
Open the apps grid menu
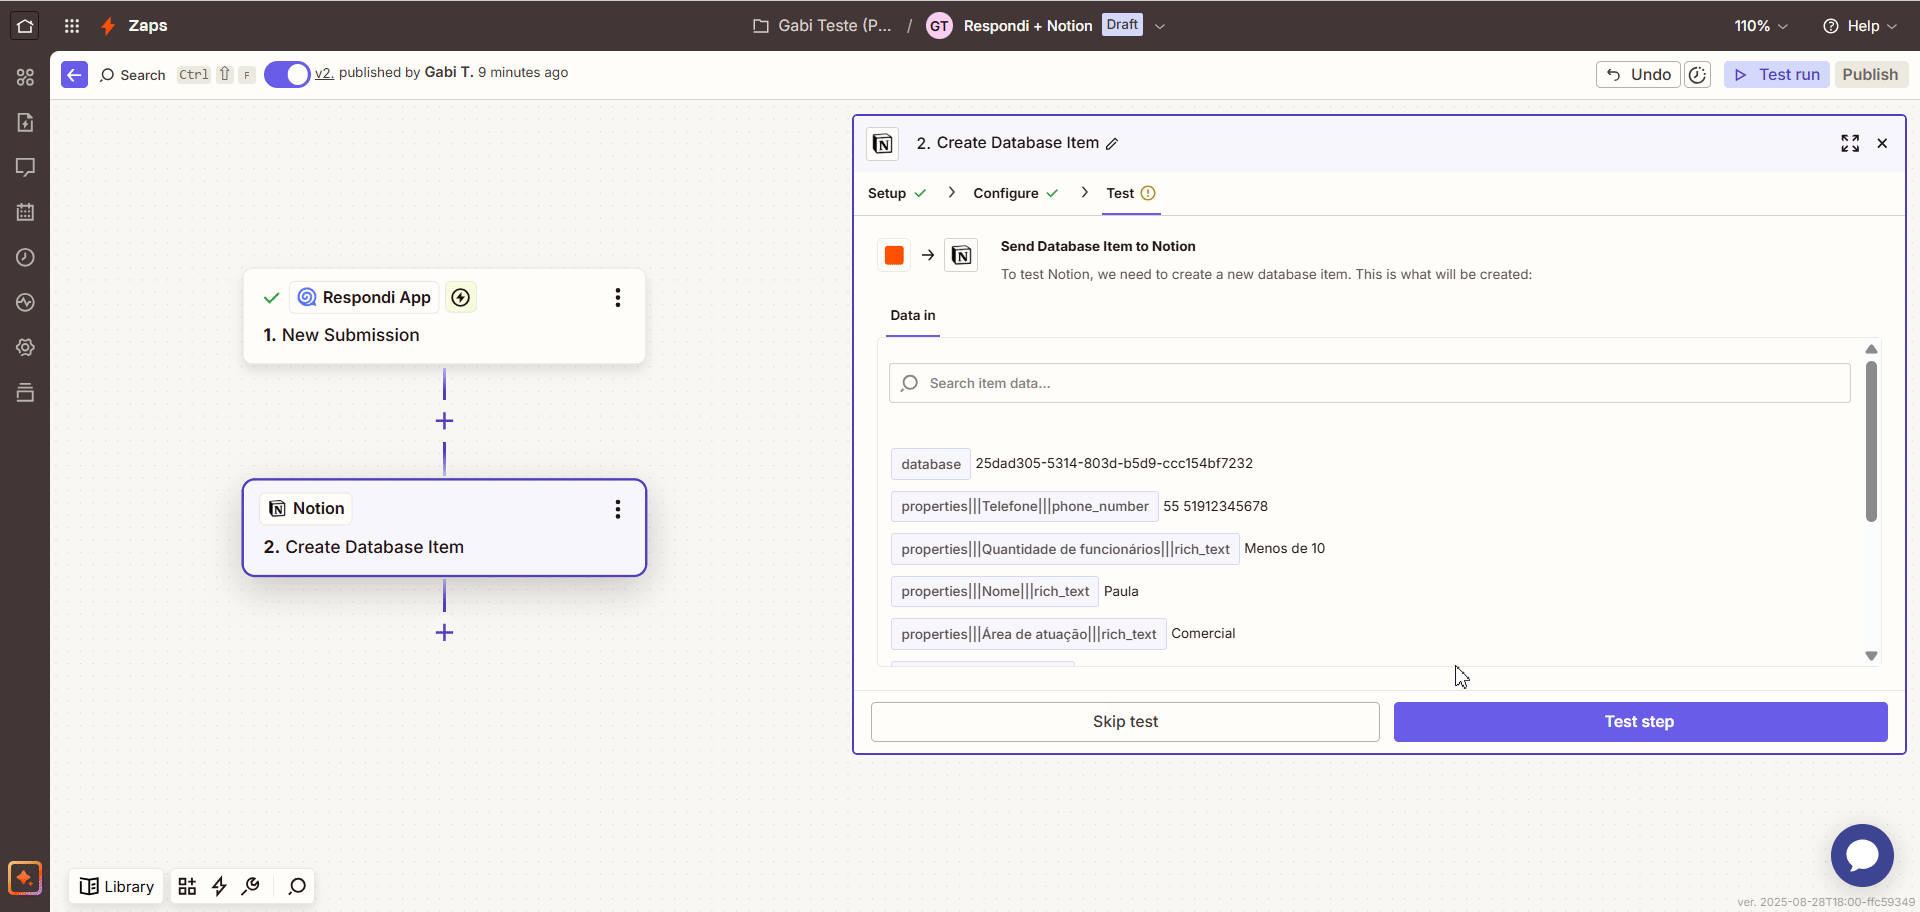[x=72, y=26]
